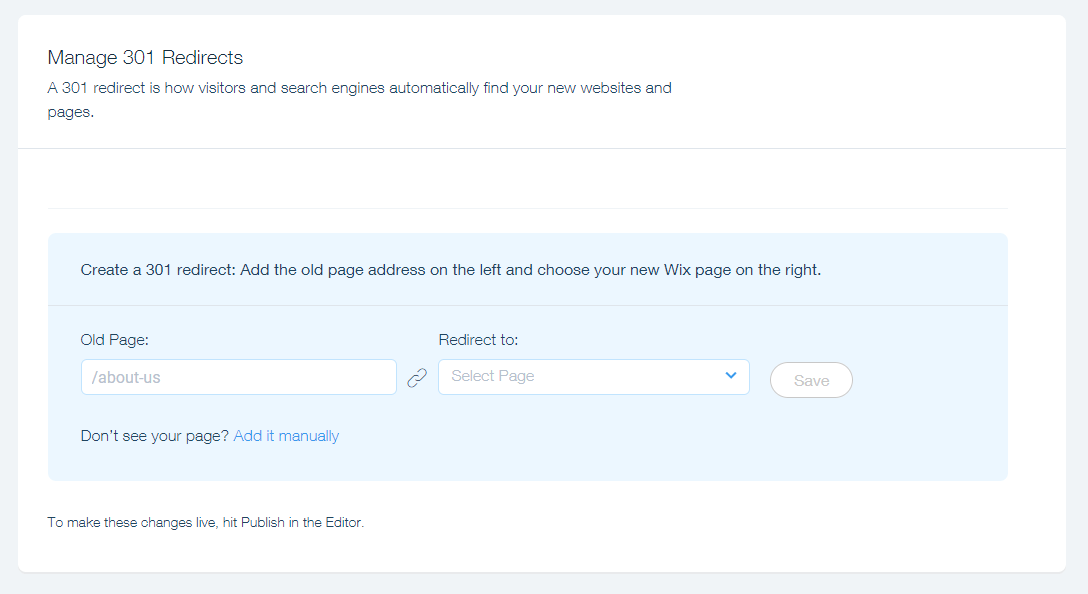Click the Don't see your page text
Screen dimensions: 1088x594
153,436
